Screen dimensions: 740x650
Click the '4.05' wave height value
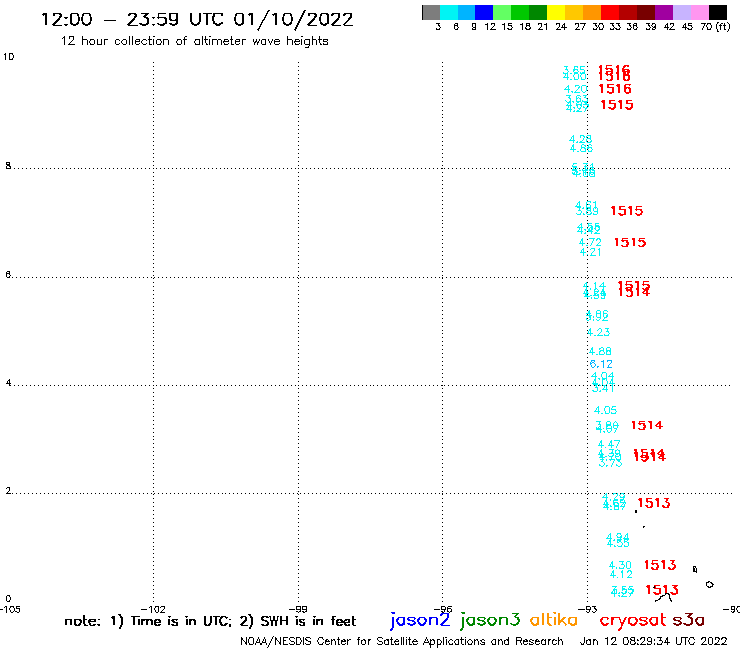(605, 410)
